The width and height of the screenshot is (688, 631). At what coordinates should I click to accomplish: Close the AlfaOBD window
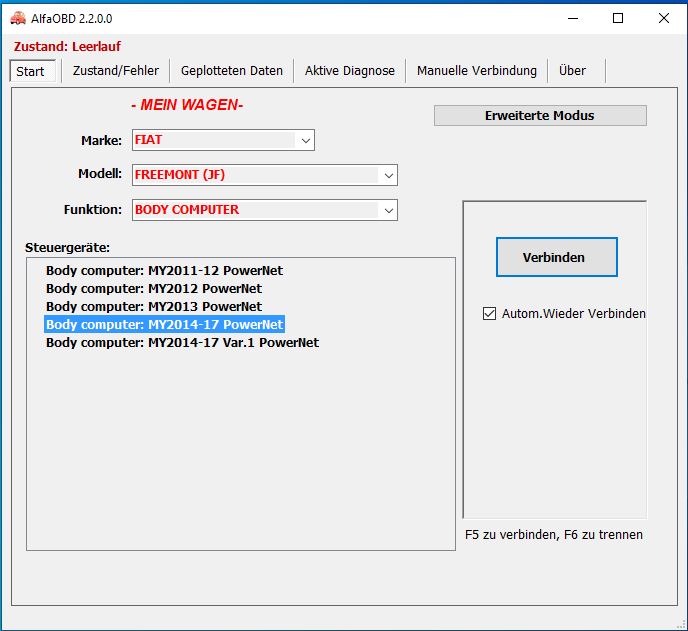[664, 17]
